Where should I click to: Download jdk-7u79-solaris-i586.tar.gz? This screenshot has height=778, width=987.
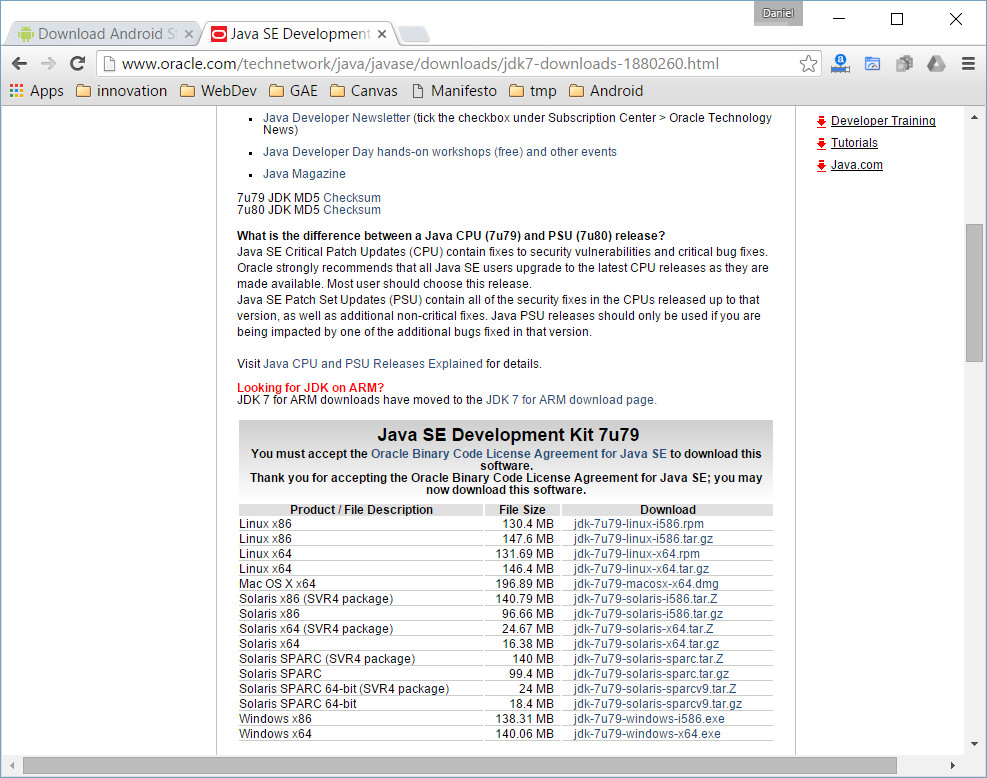point(648,614)
